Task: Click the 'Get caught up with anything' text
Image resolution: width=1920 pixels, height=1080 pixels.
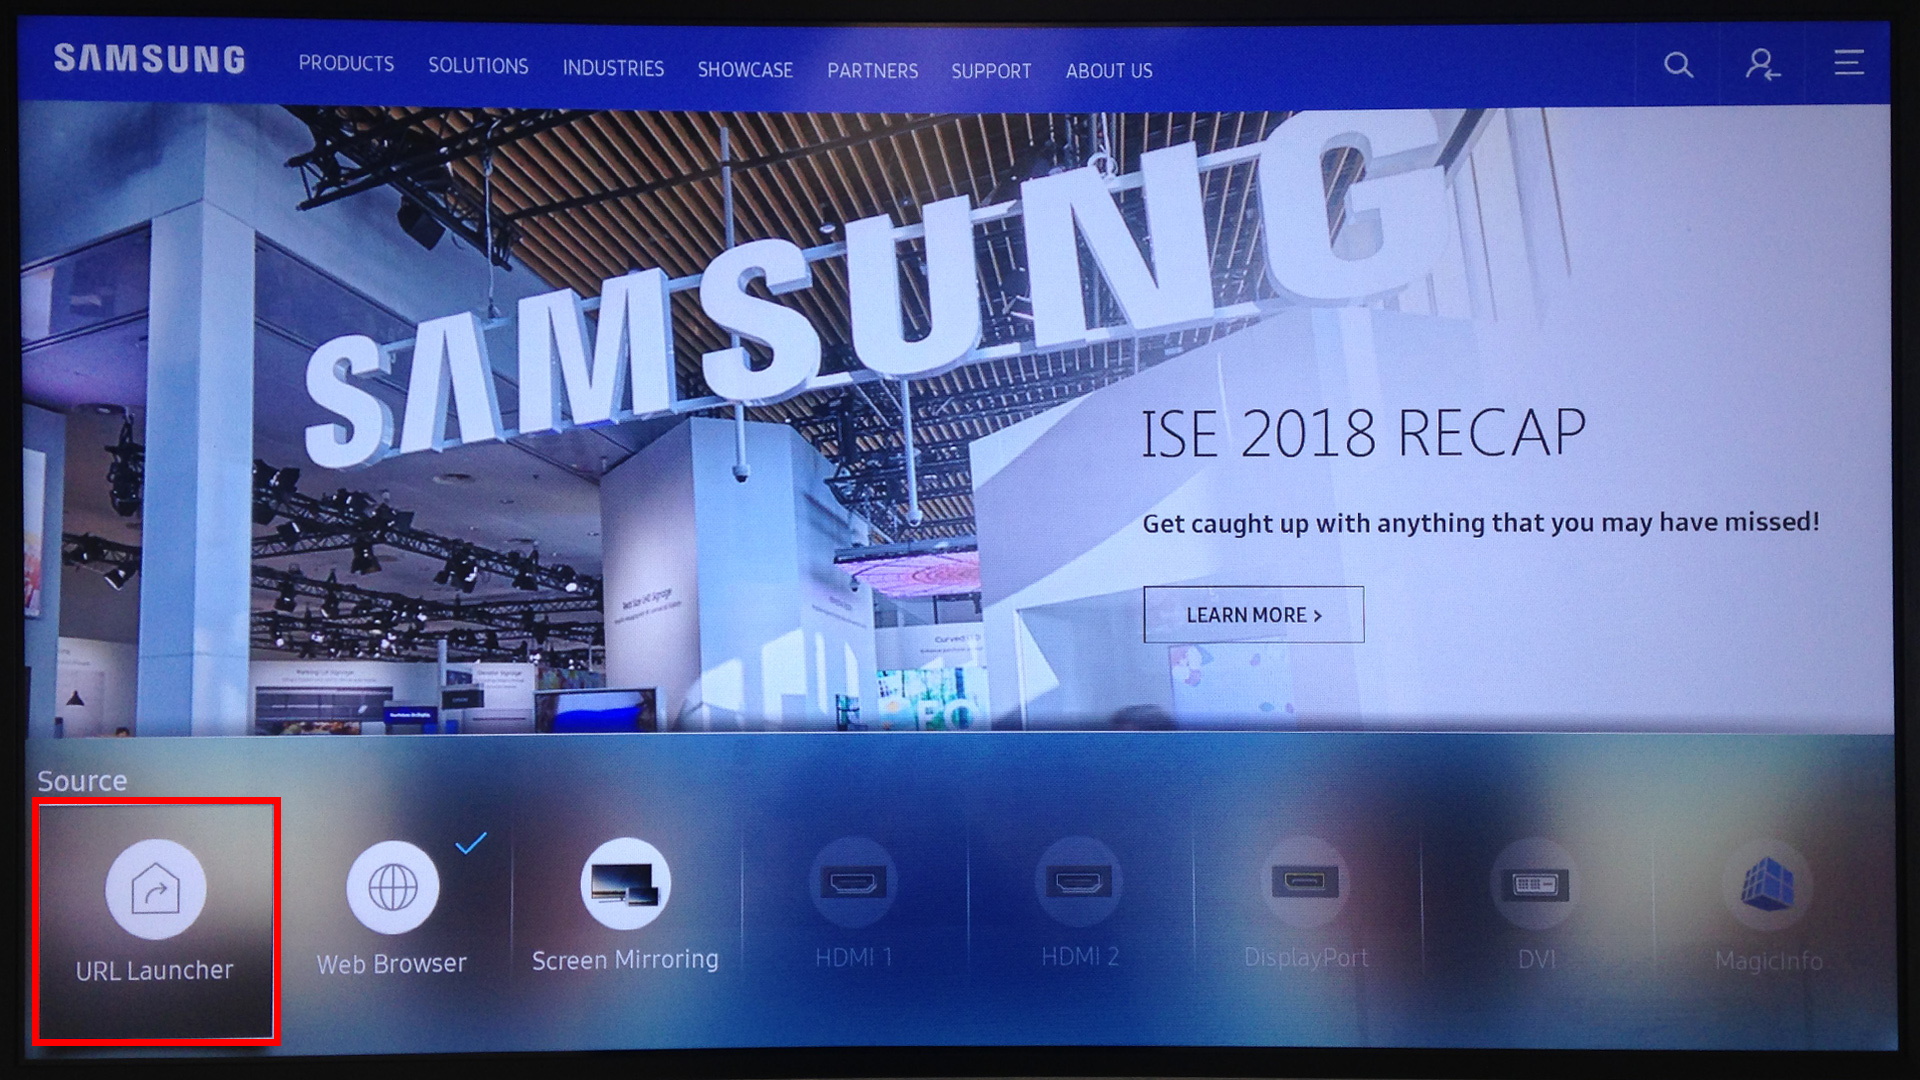Action: tap(1481, 523)
